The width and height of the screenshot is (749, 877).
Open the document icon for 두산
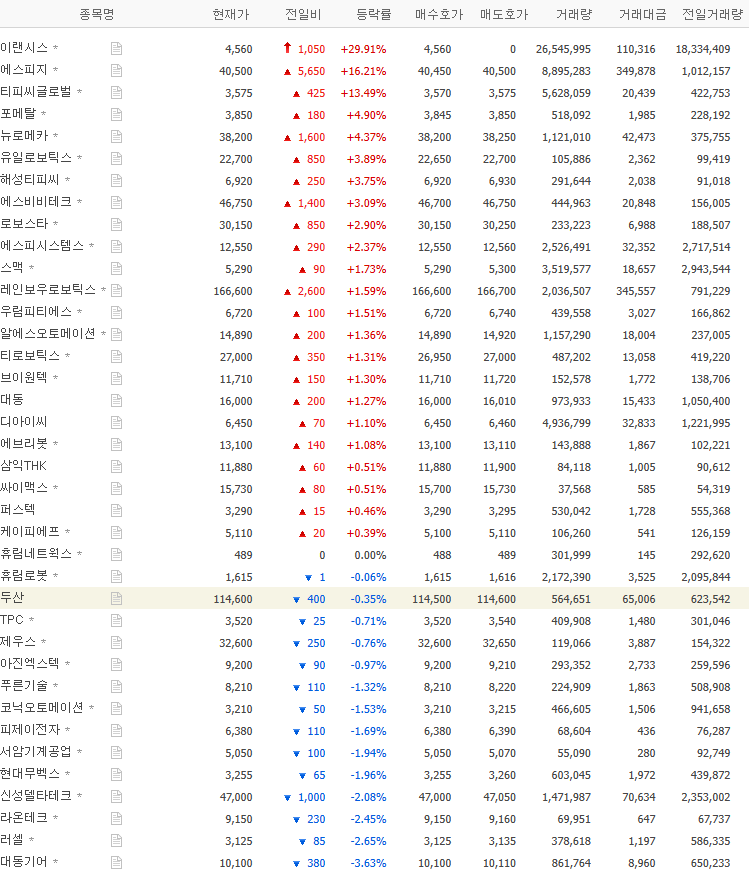[116, 598]
